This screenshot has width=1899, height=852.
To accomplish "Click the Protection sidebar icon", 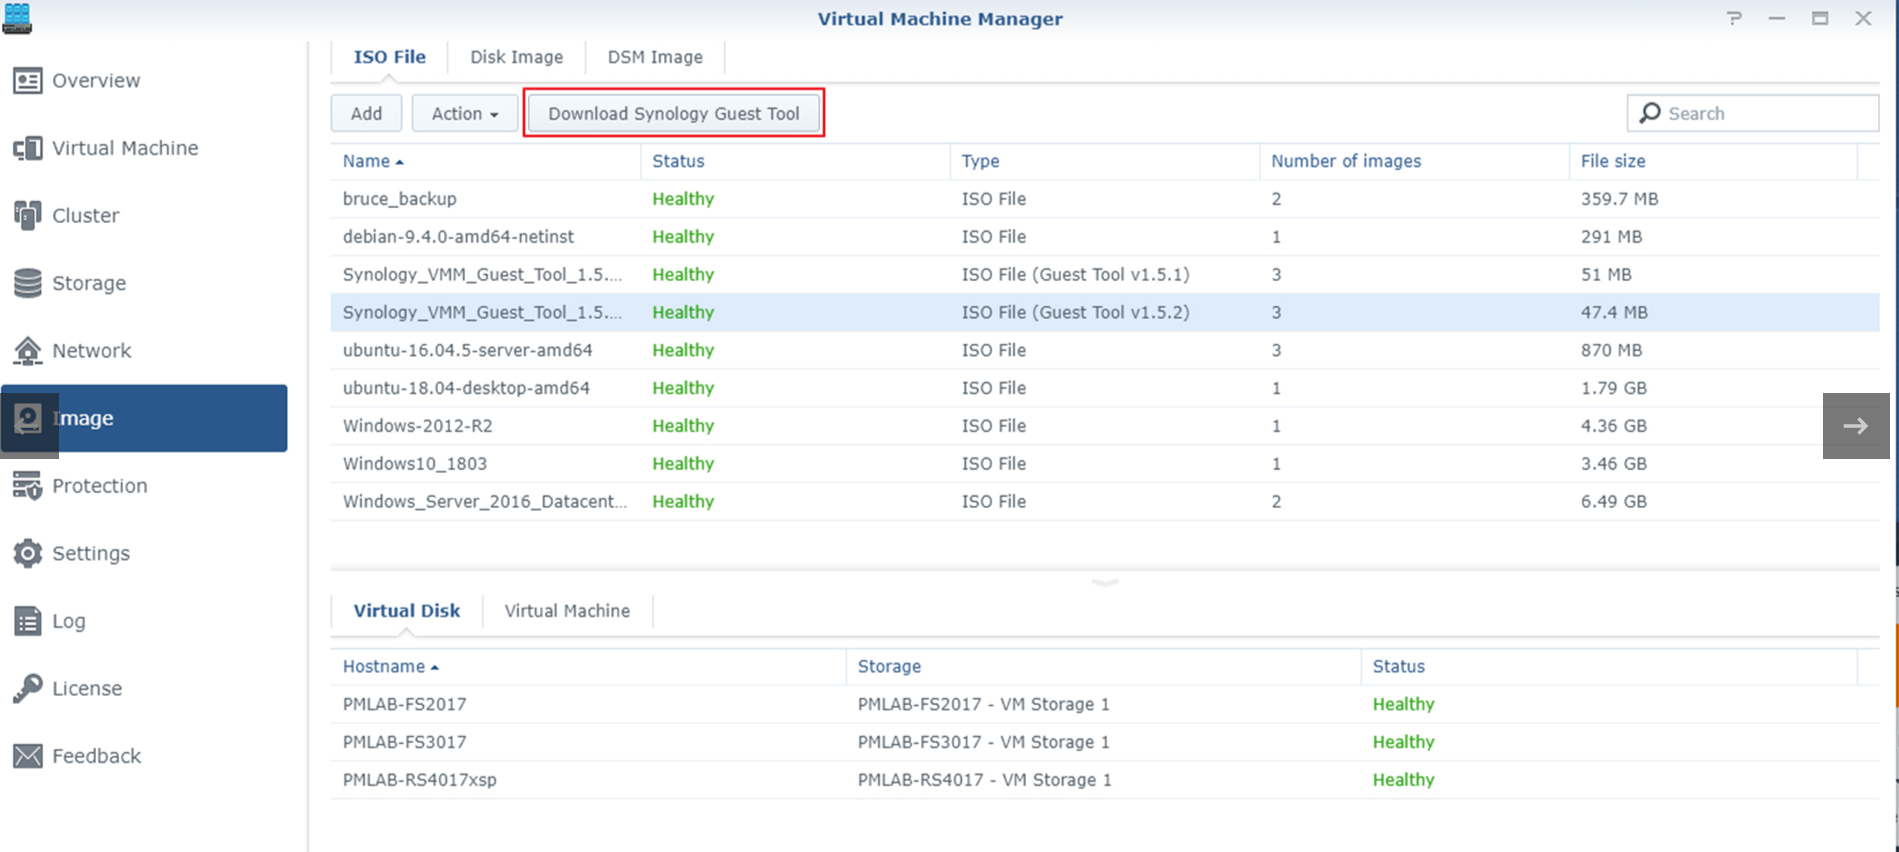I will pyautogui.click(x=27, y=486).
